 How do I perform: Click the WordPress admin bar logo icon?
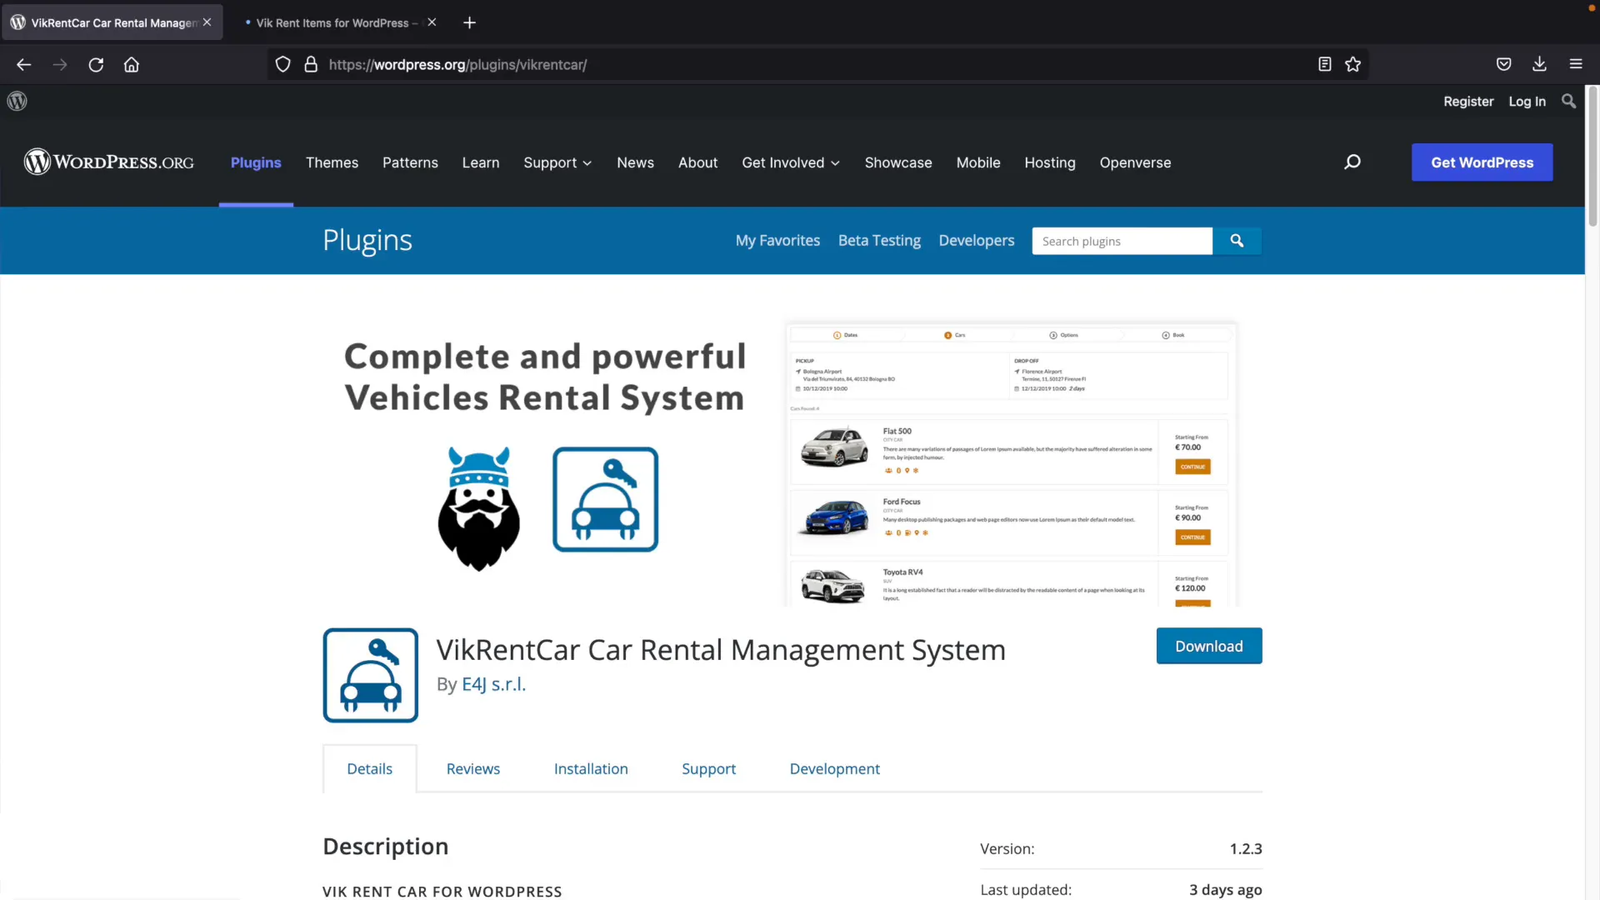pyautogui.click(x=17, y=101)
